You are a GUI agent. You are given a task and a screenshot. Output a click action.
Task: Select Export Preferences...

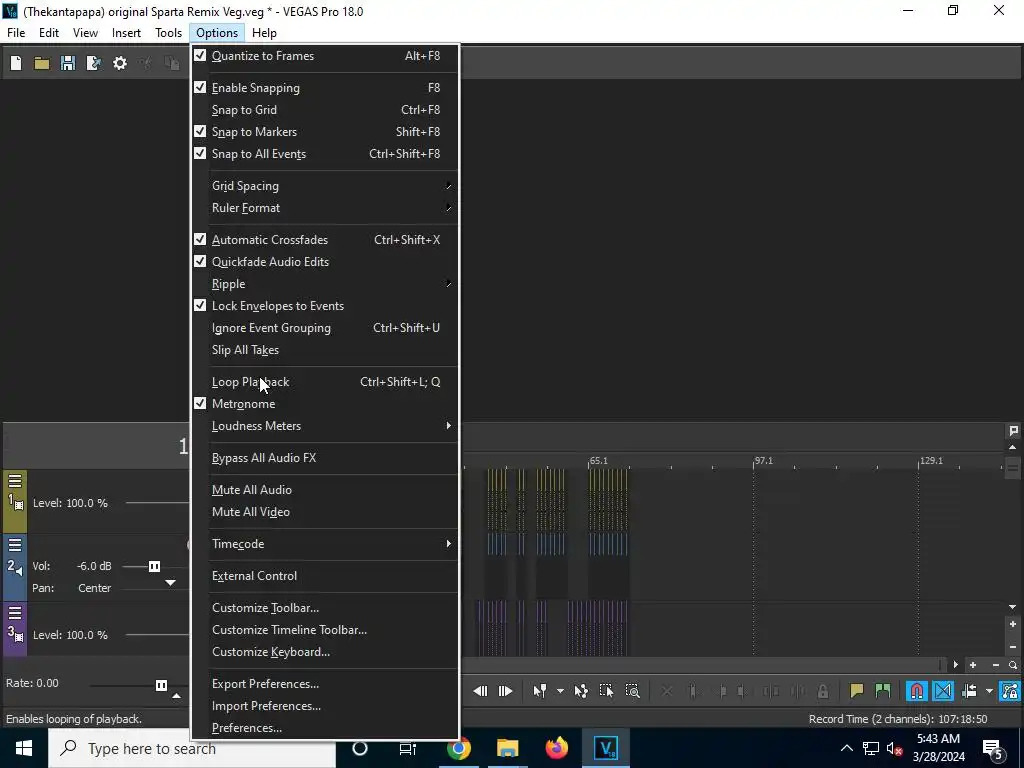326,684
